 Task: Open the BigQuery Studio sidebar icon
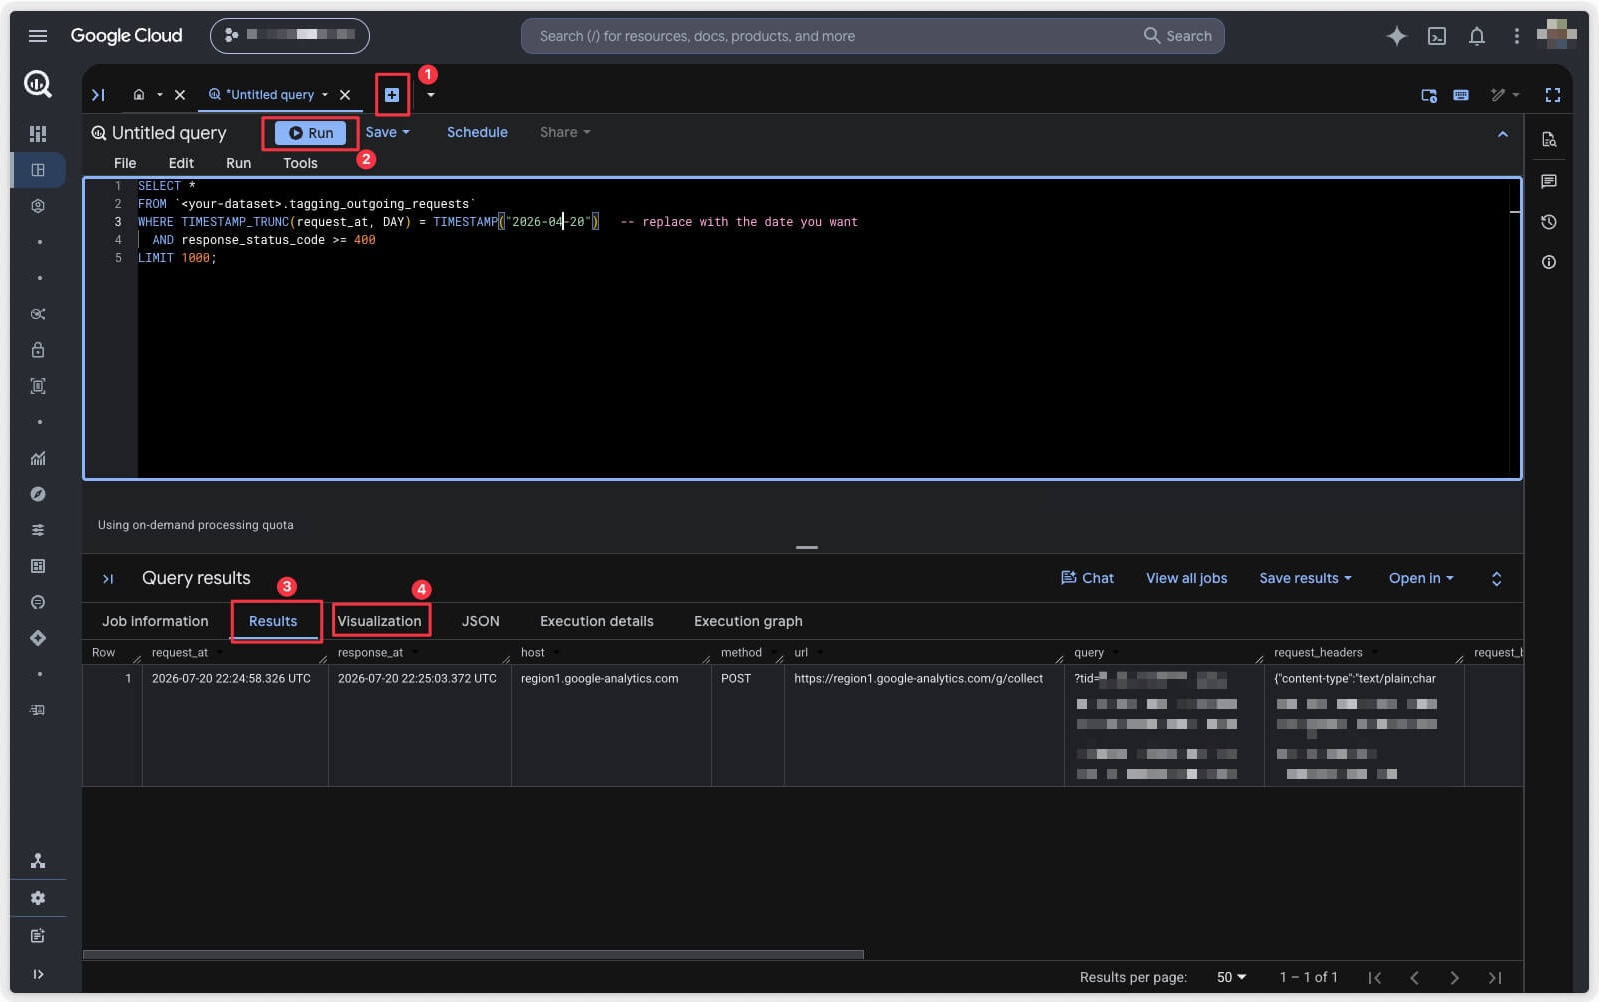pyautogui.click(x=38, y=170)
